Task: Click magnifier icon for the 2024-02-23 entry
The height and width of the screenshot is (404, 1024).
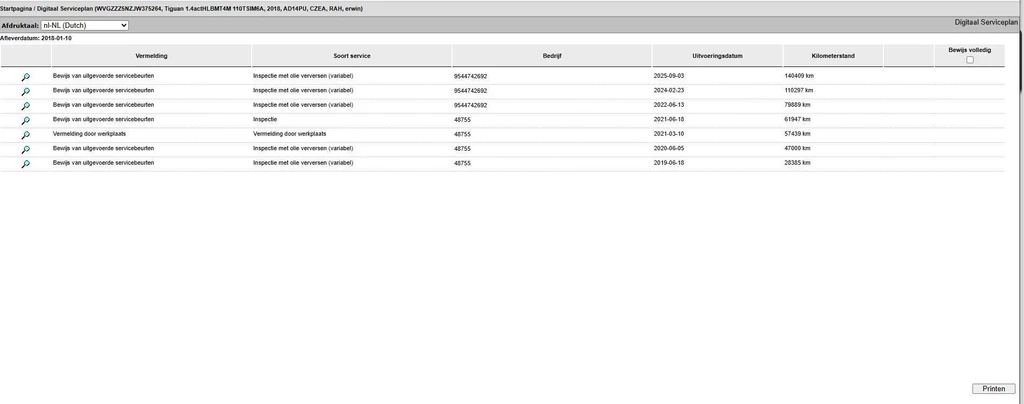Action: click(25, 91)
